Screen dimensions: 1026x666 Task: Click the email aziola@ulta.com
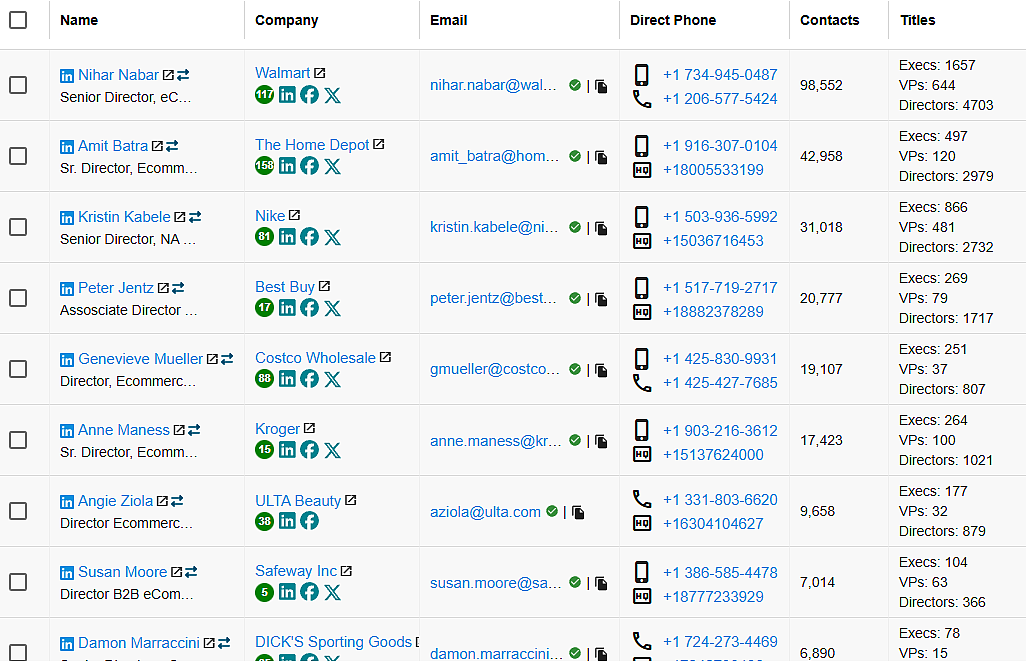(x=485, y=512)
